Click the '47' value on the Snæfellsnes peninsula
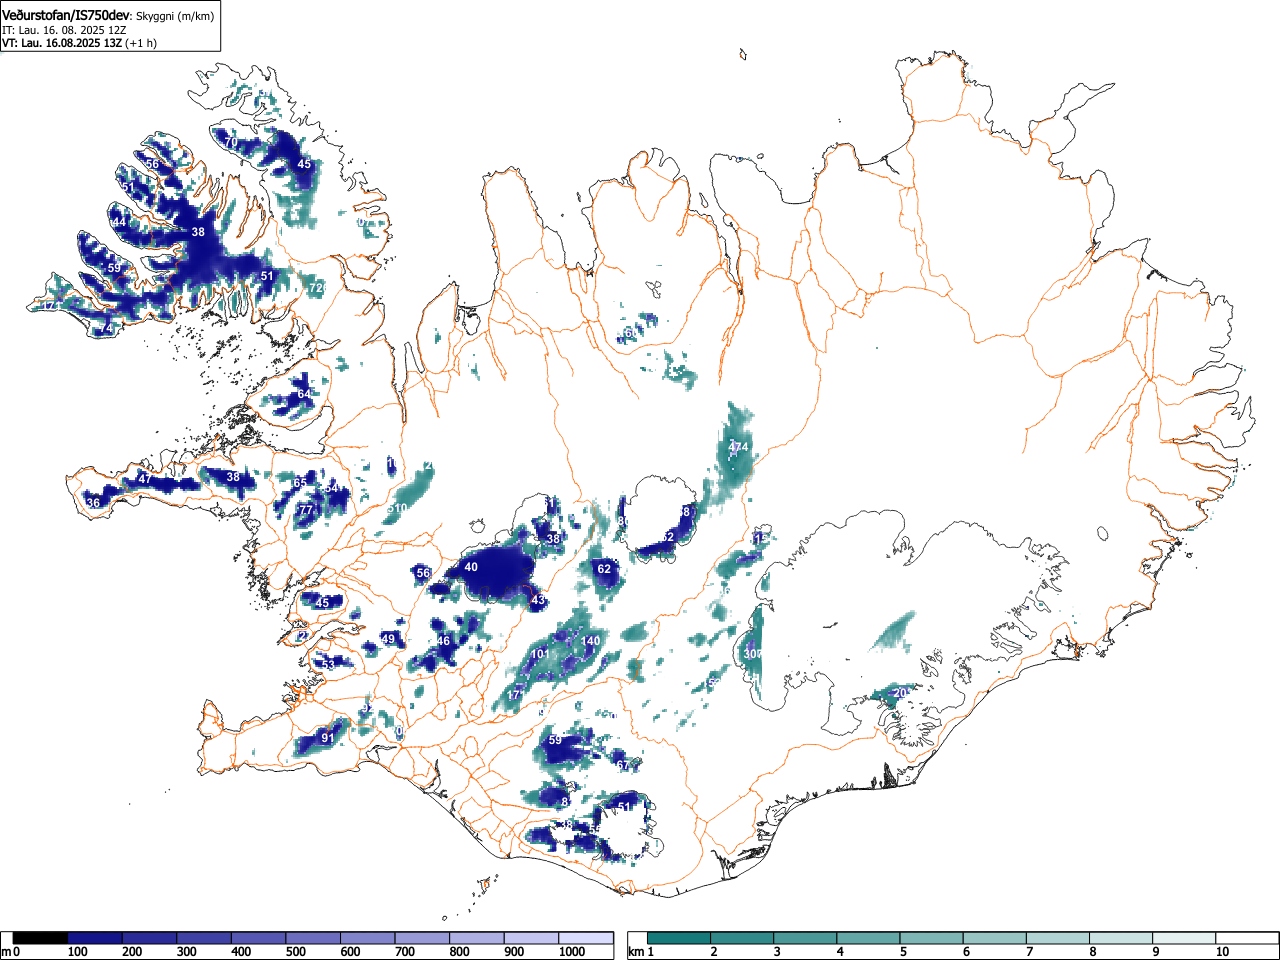1280x960 pixels. (x=145, y=479)
